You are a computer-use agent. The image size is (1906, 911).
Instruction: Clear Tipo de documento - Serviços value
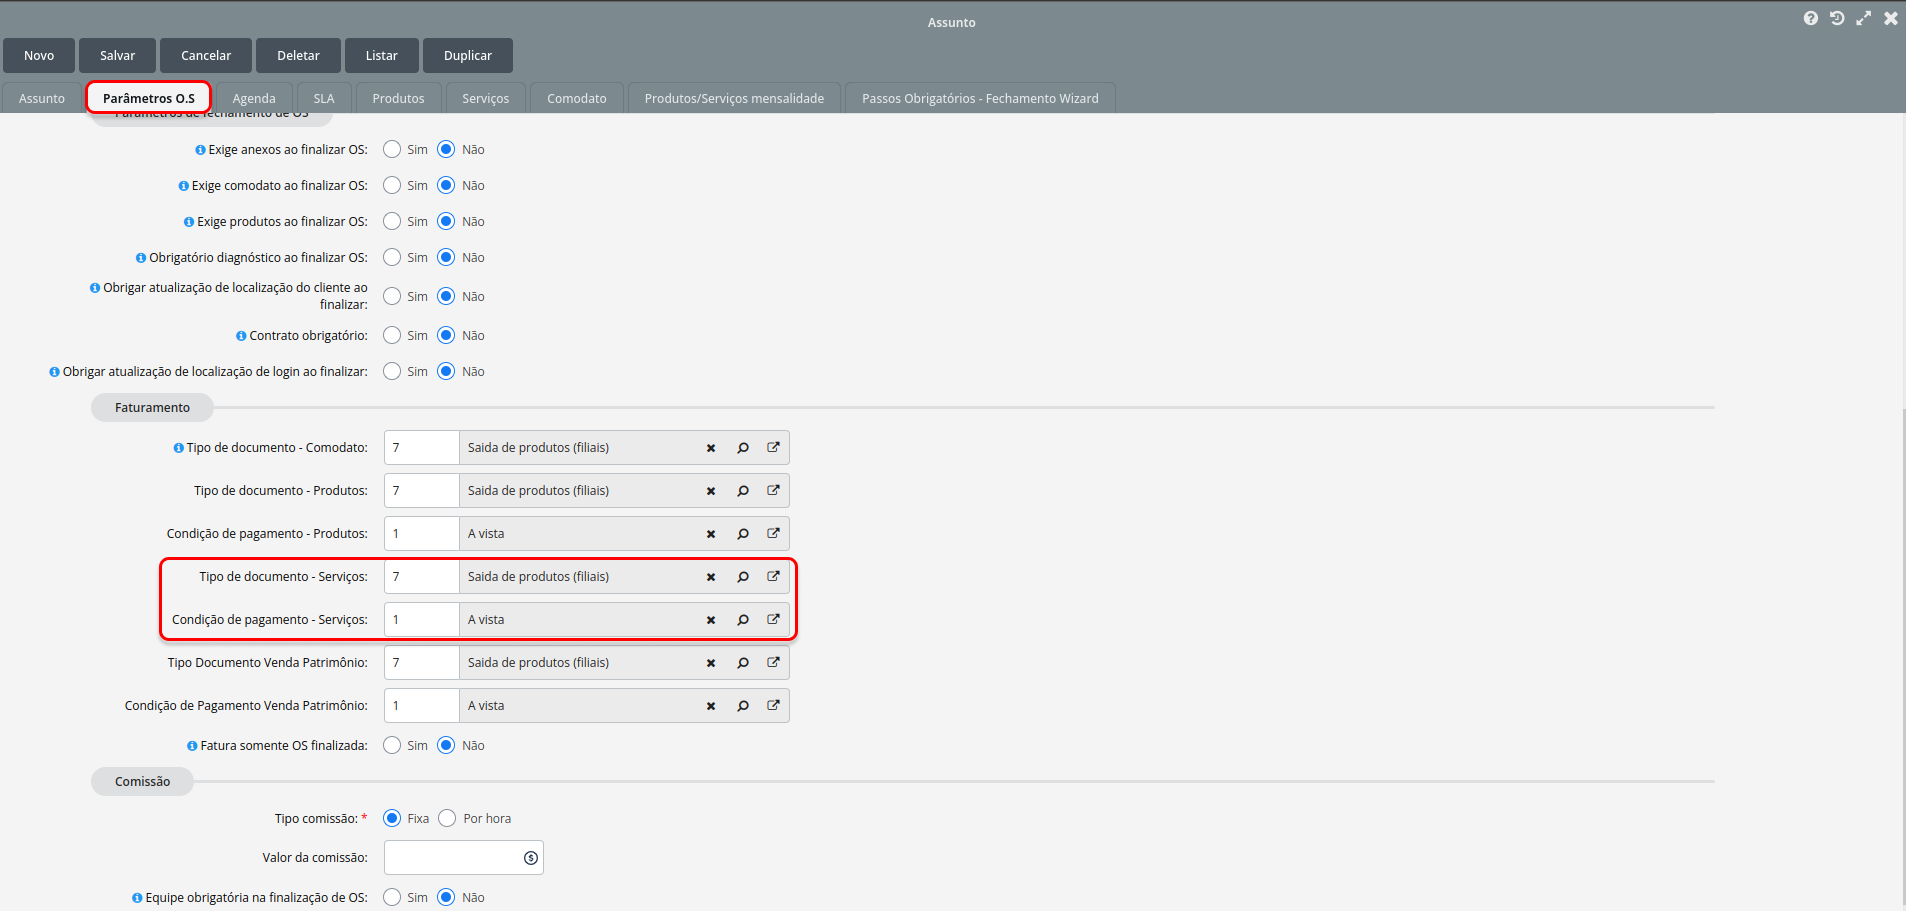tap(711, 577)
